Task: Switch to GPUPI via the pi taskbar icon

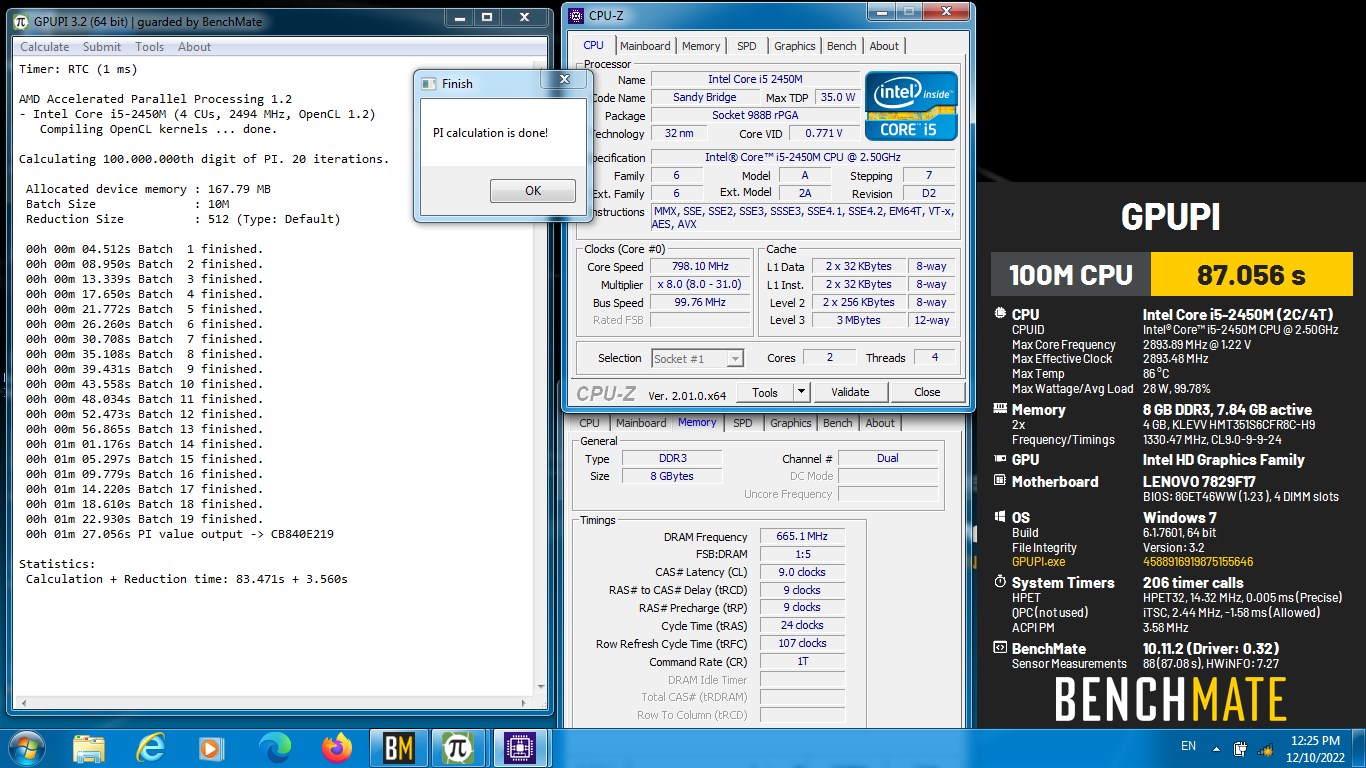Action: tap(458, 748)
